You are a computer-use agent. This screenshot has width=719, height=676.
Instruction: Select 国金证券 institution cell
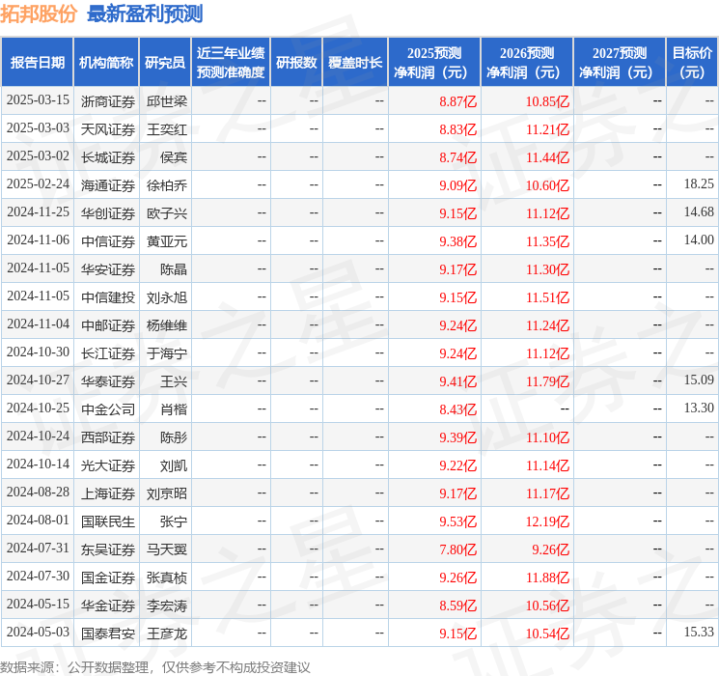[108, 577]
